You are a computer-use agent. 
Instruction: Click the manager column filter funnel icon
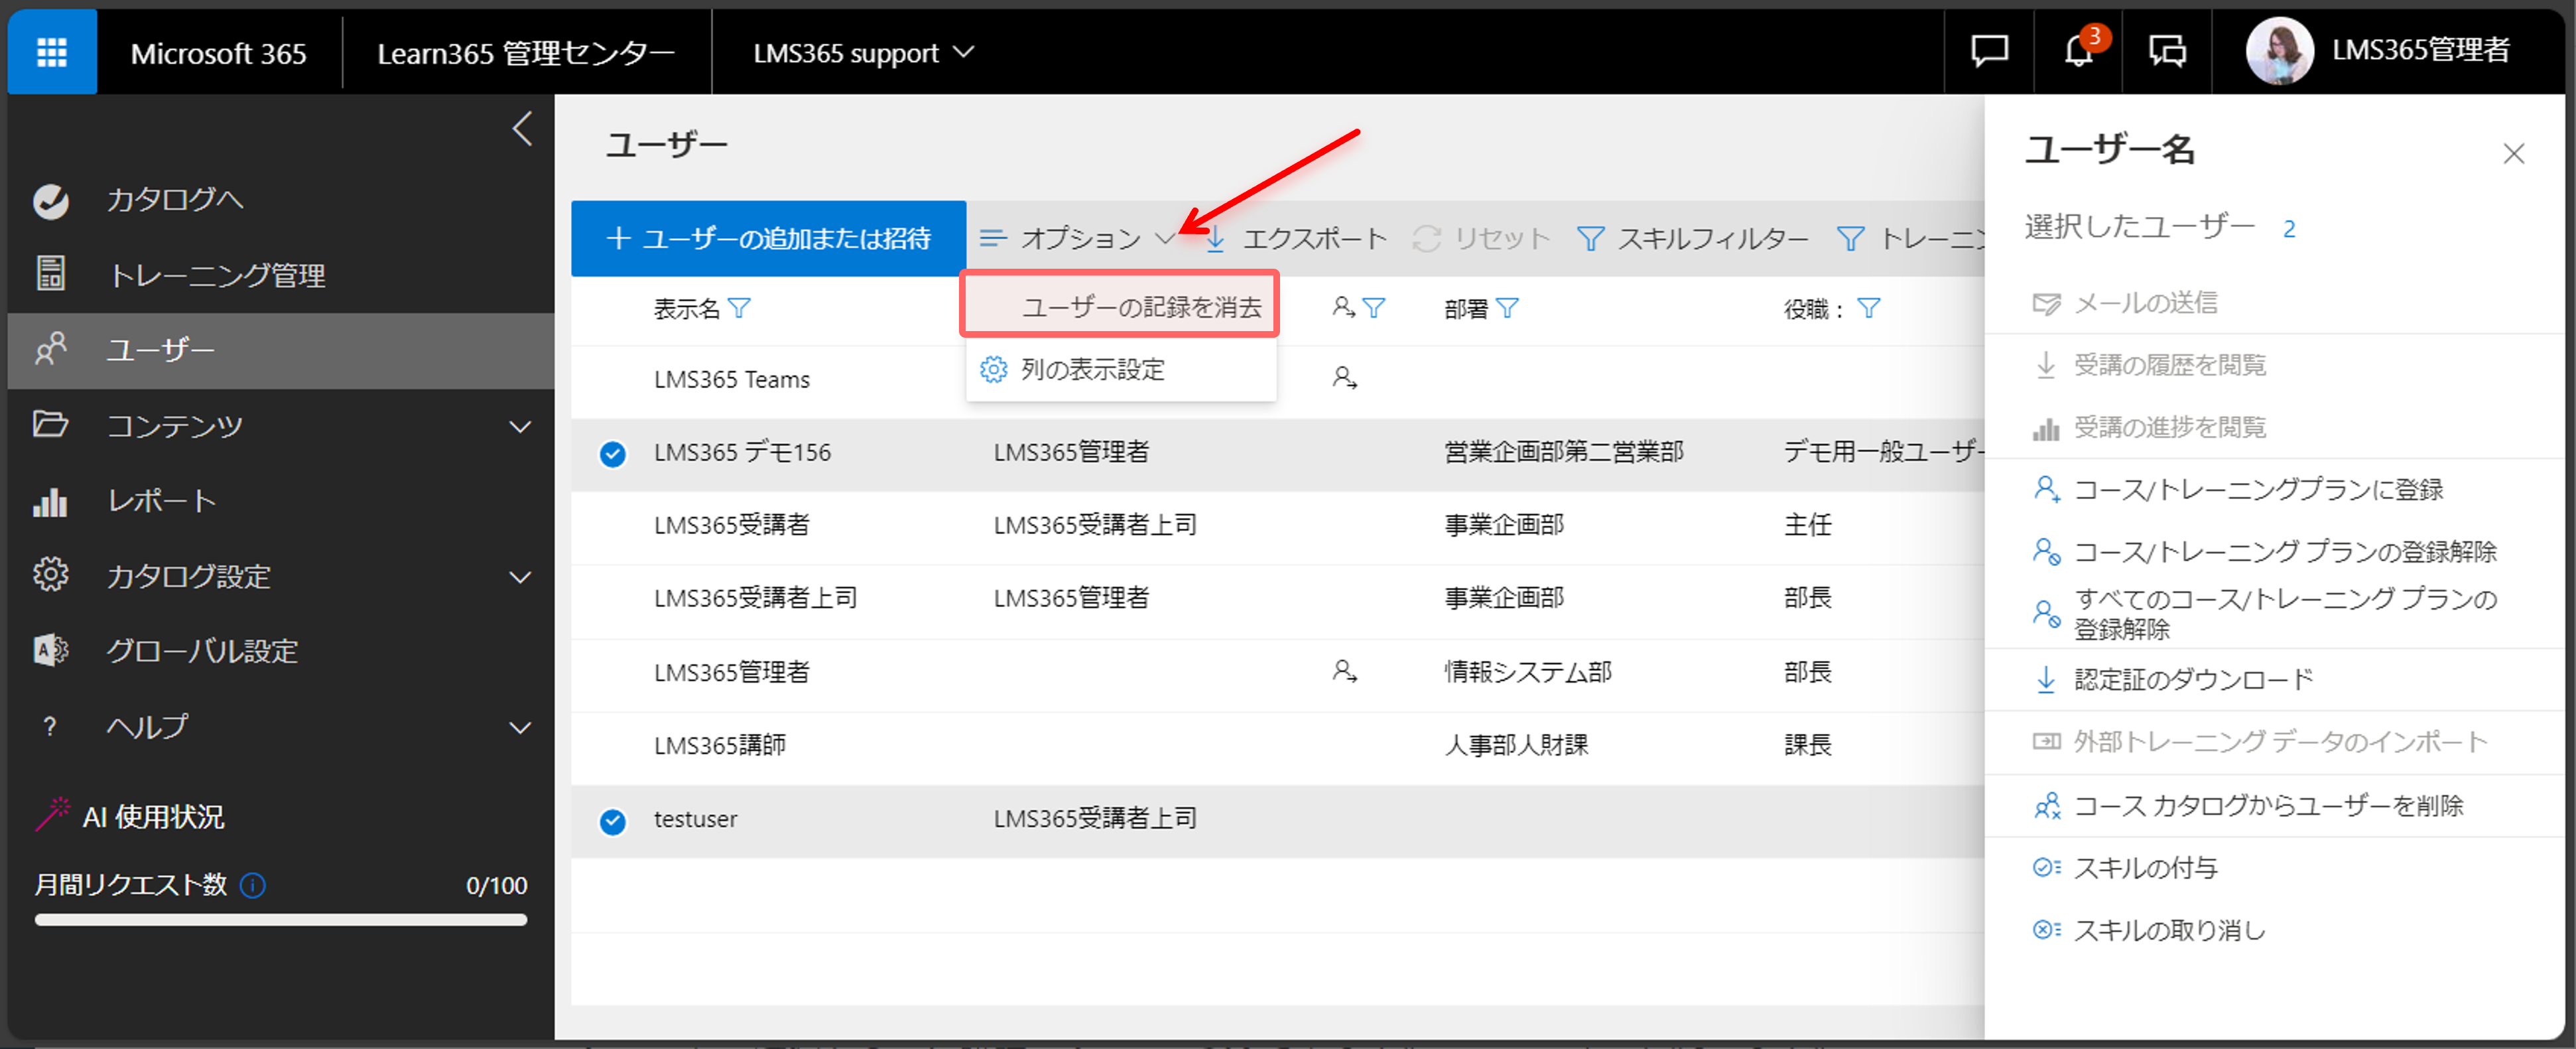[1374, 308]
